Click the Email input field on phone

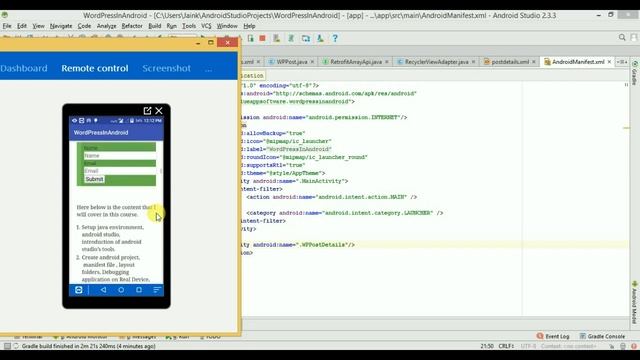click(120, 171)
